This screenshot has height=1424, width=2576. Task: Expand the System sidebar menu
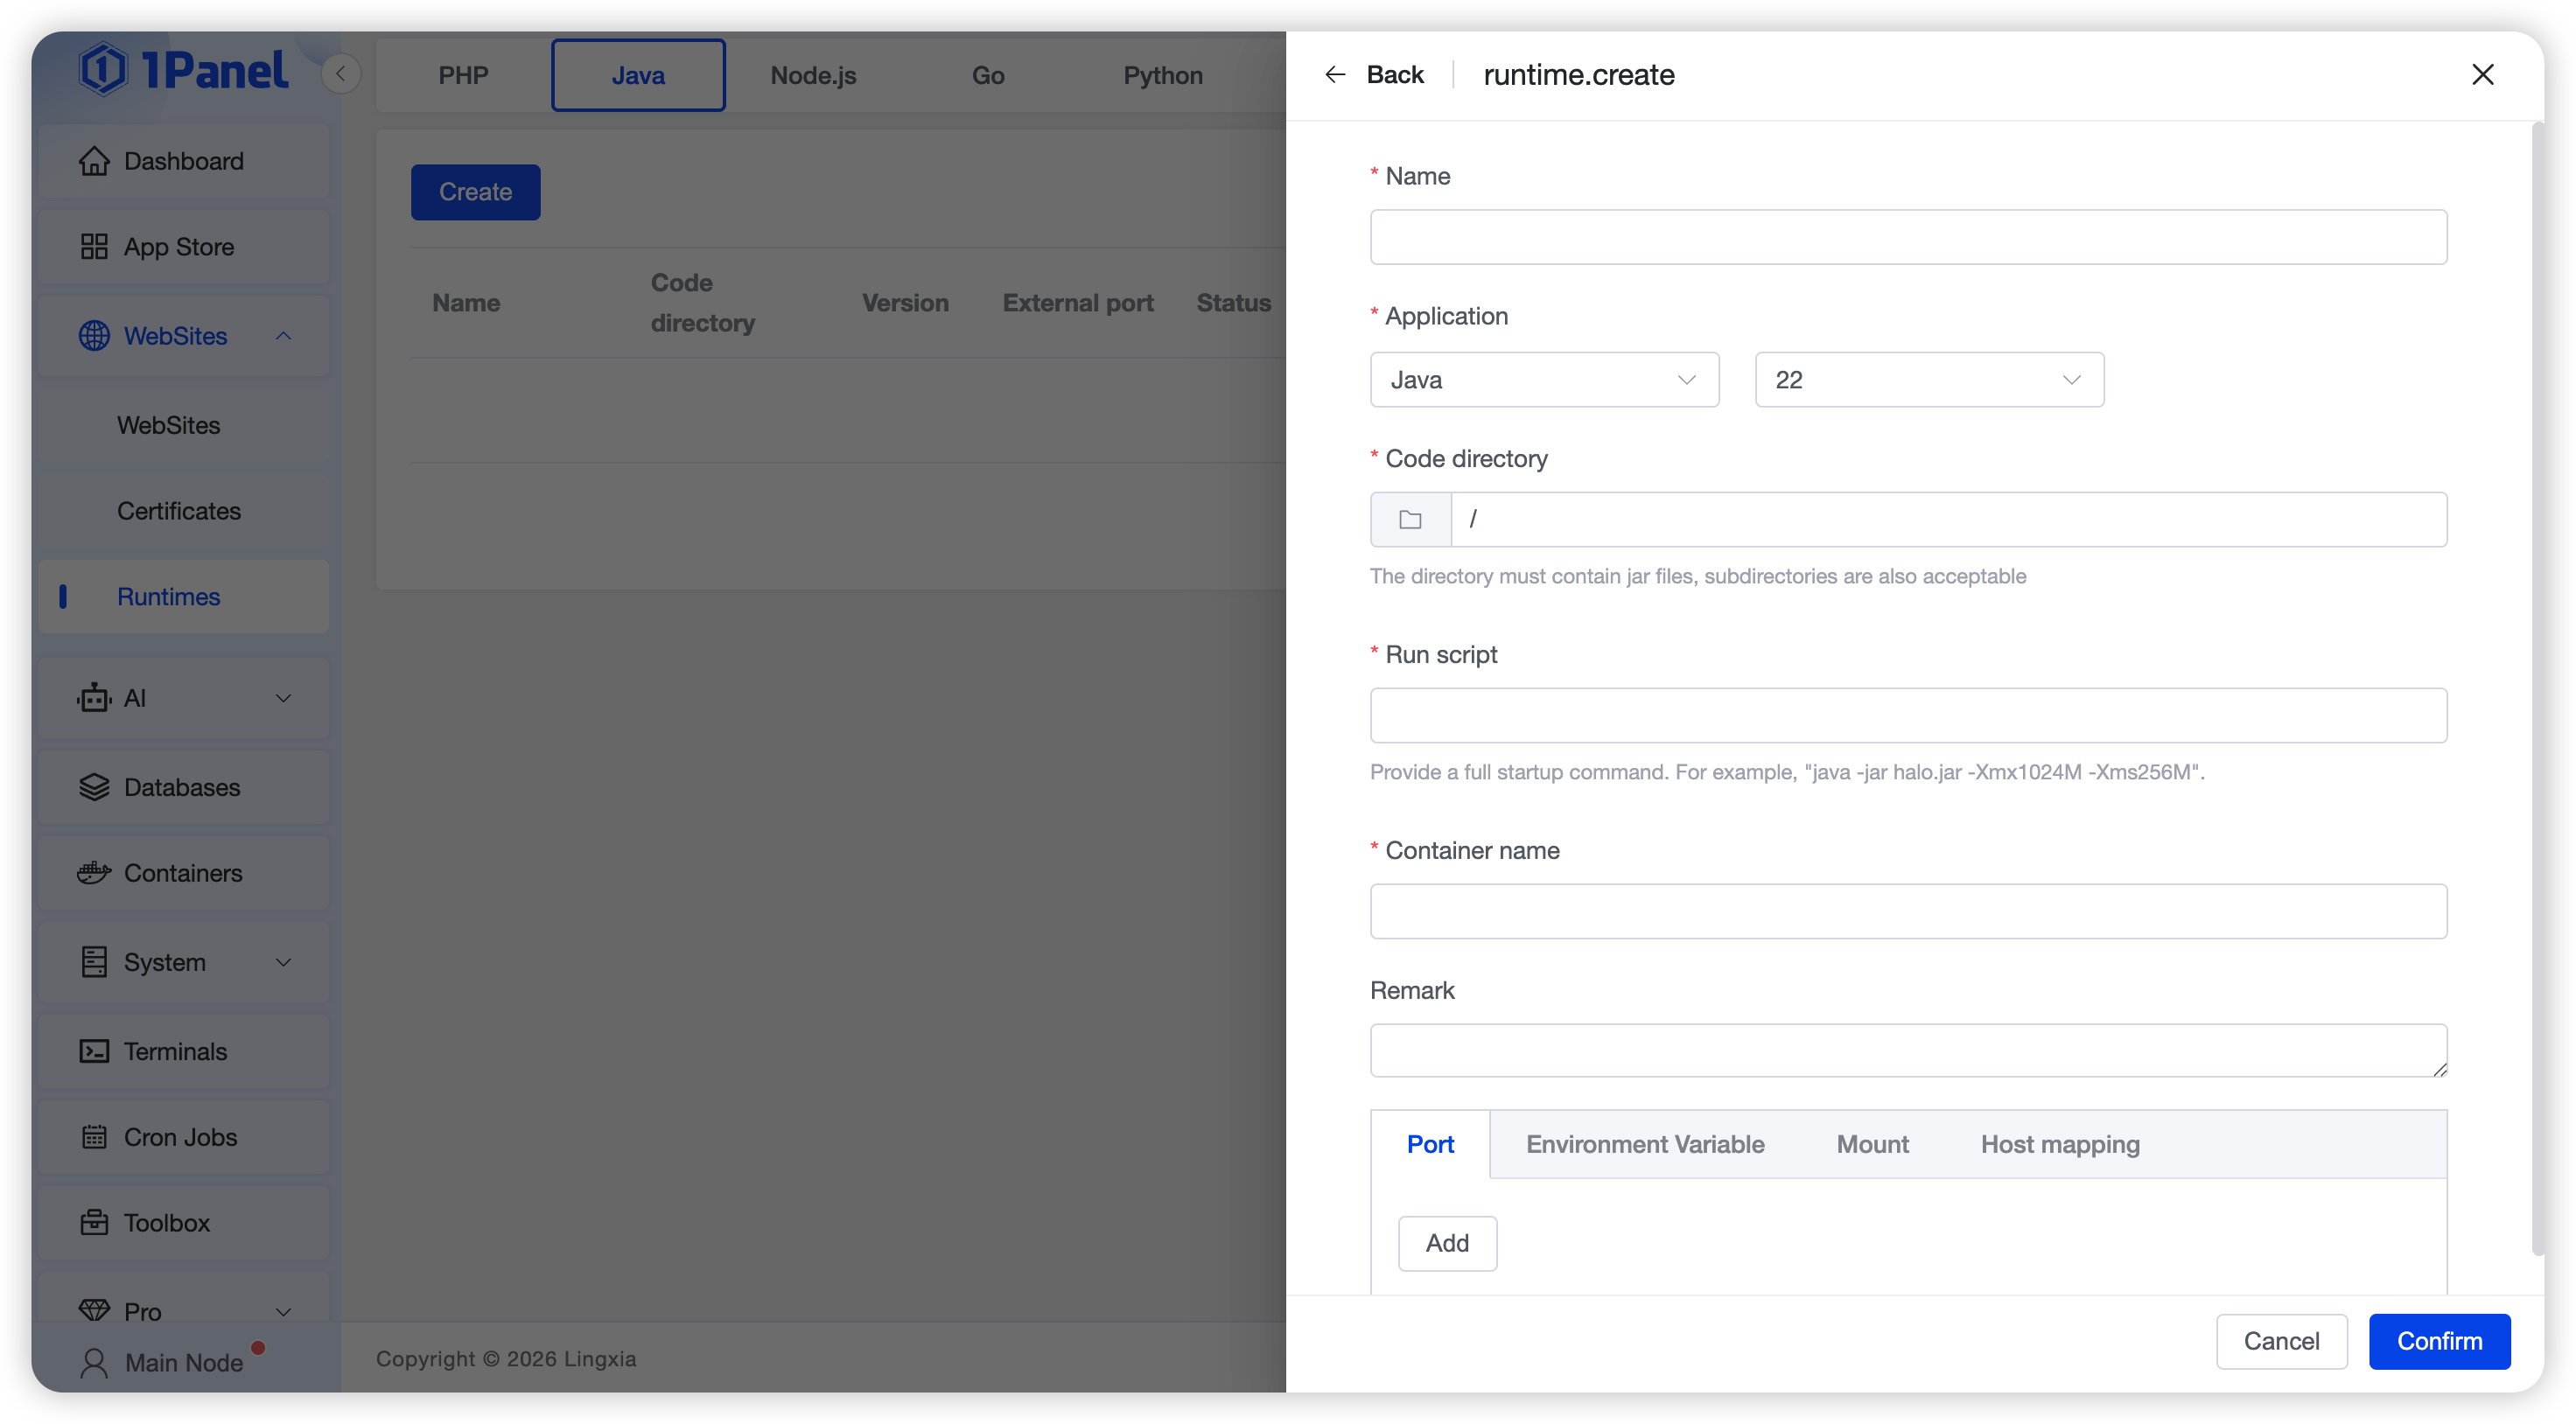tap(283, 962)
